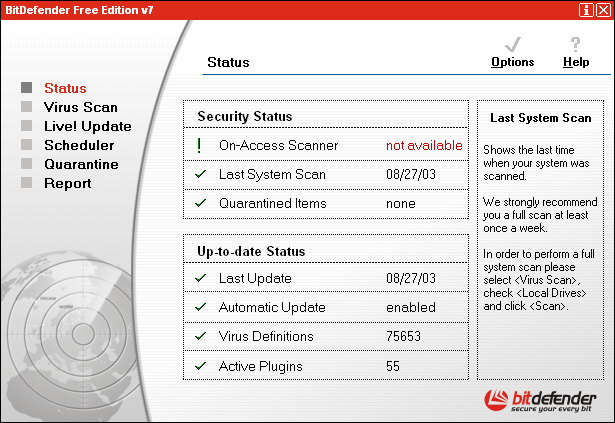Click the bitdefender logo

[x=540, y=401]
